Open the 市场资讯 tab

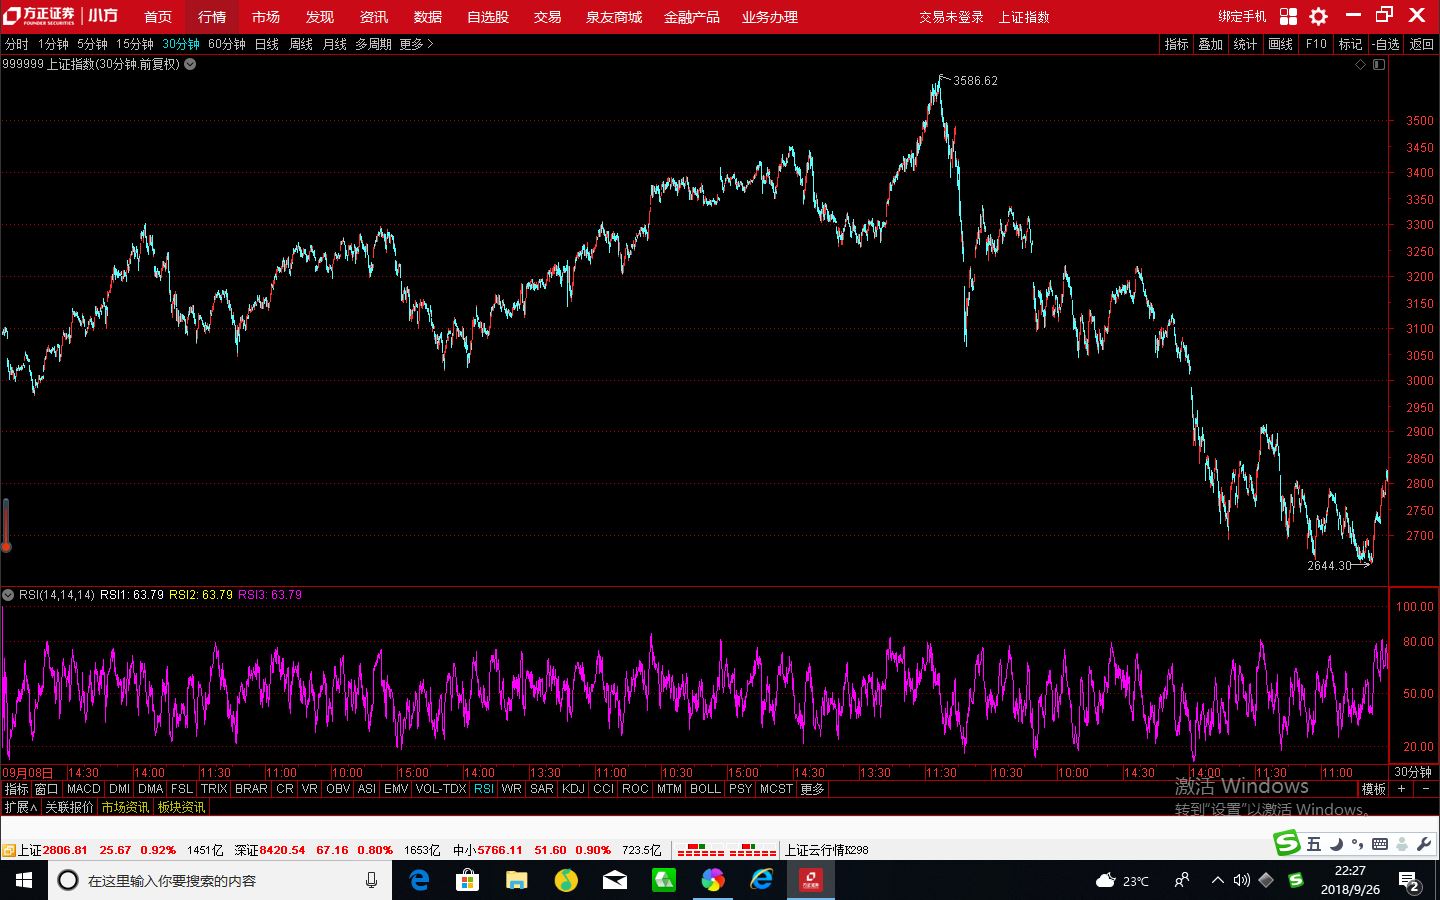(125, 807)
